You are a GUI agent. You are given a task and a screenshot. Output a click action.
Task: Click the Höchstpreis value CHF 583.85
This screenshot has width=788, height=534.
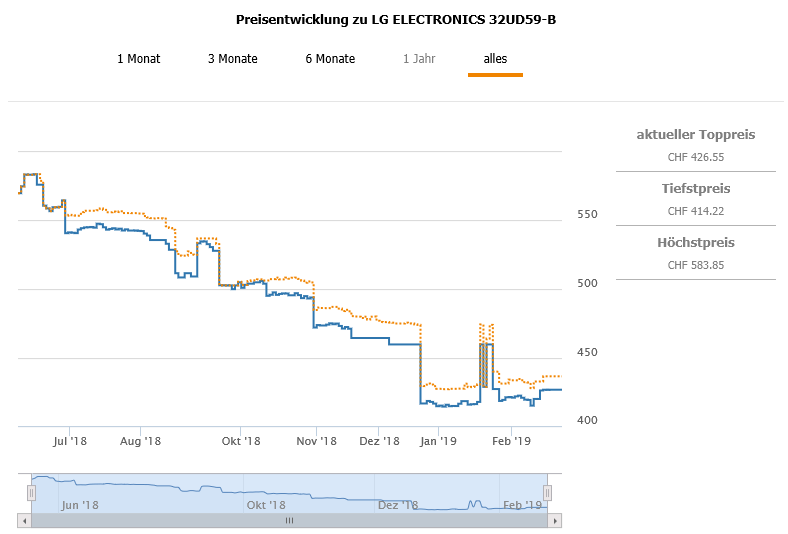click(x=695, y=265)
